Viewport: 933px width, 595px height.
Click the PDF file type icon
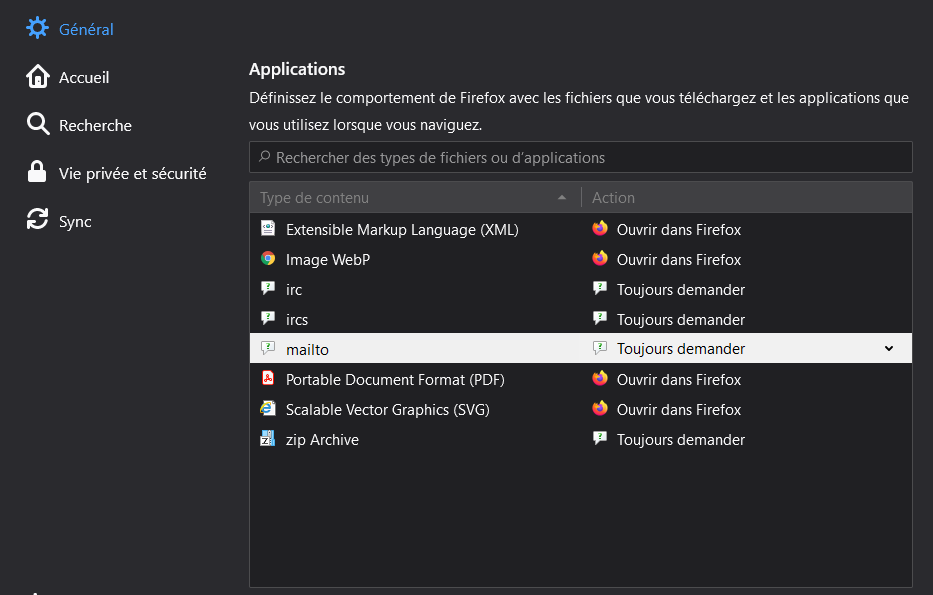[x=268, y=378]
